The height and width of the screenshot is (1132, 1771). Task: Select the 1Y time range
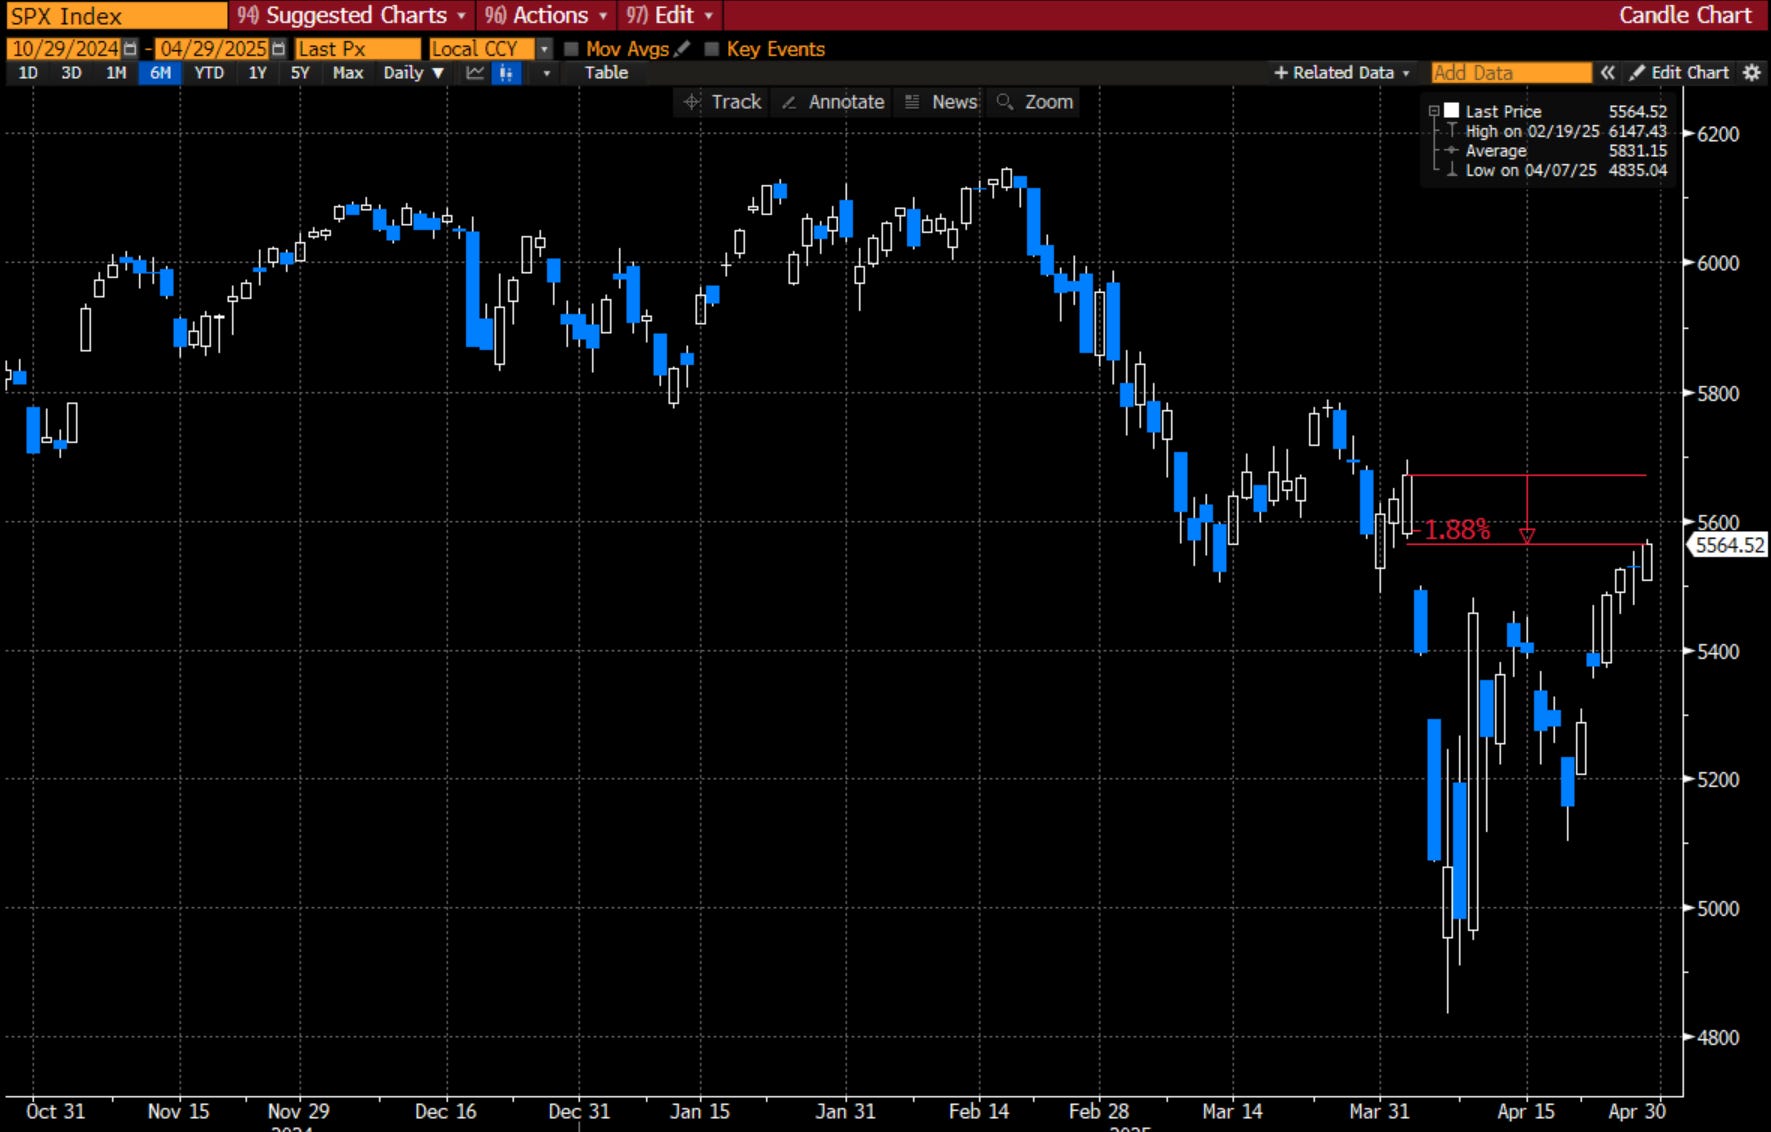pyautogui.click(x=257, y=73)
